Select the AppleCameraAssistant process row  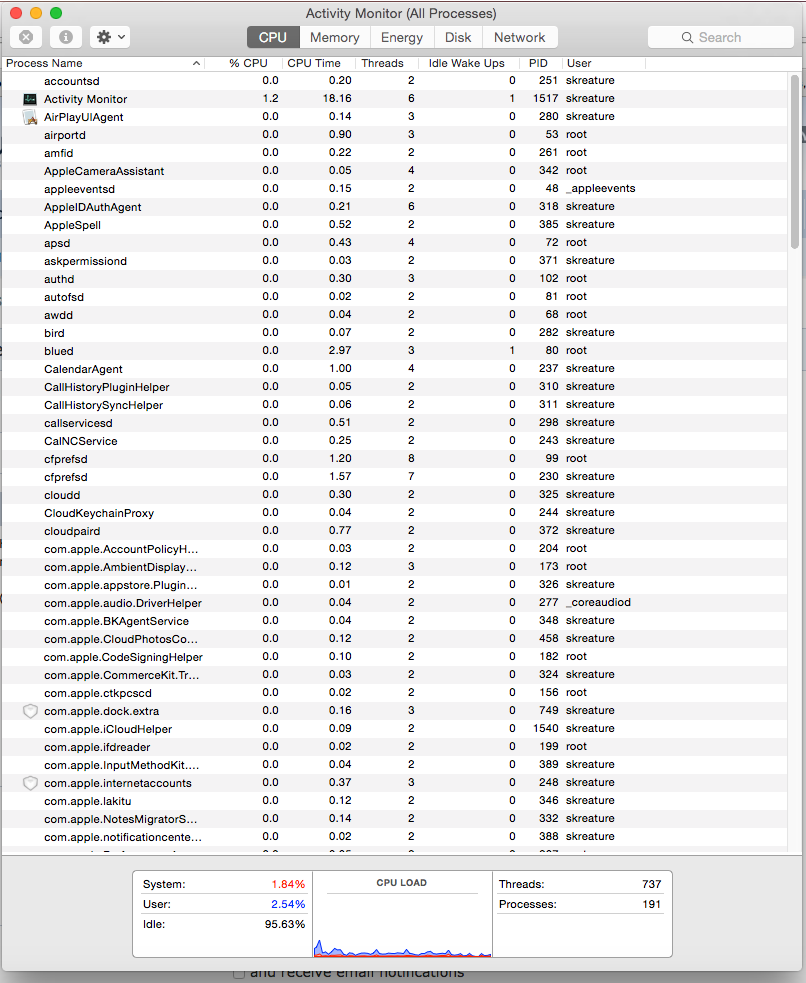pos(395,171)
